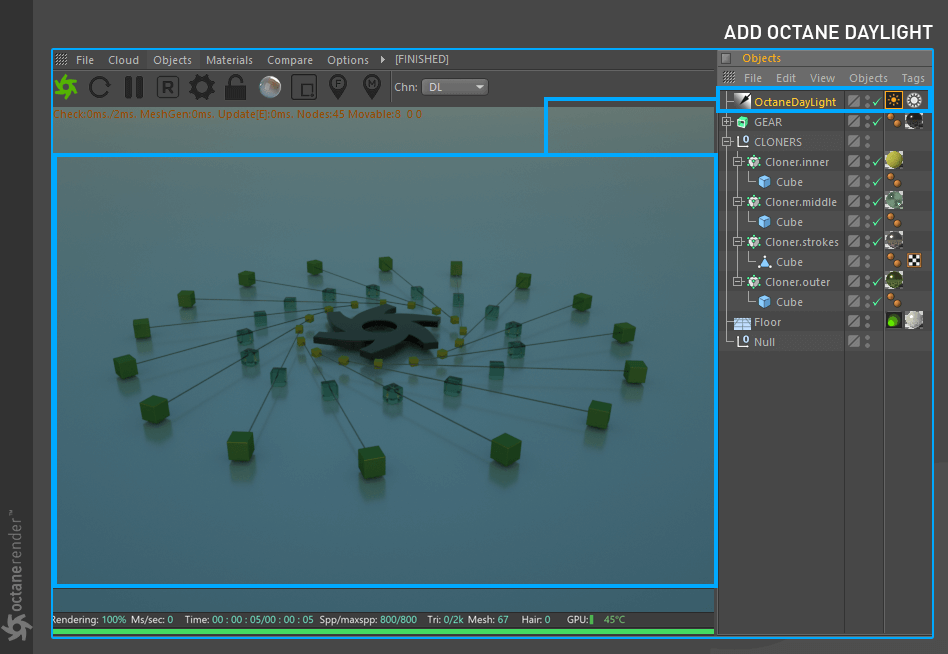Open the Chn channel DL dropdown
Screen dimensions: 948x654
(x=455, y=87)
